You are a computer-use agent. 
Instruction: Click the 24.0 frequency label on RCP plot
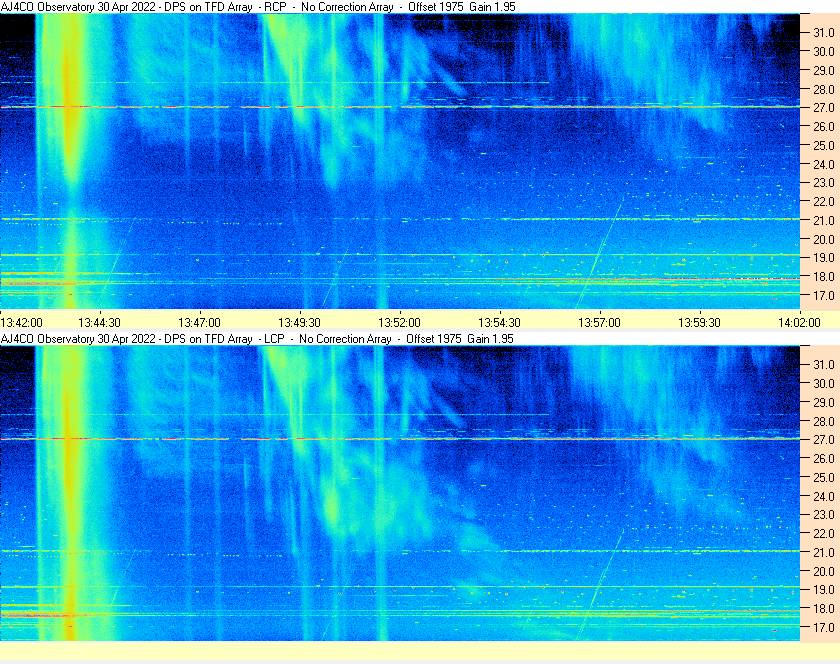coord(824,164)
